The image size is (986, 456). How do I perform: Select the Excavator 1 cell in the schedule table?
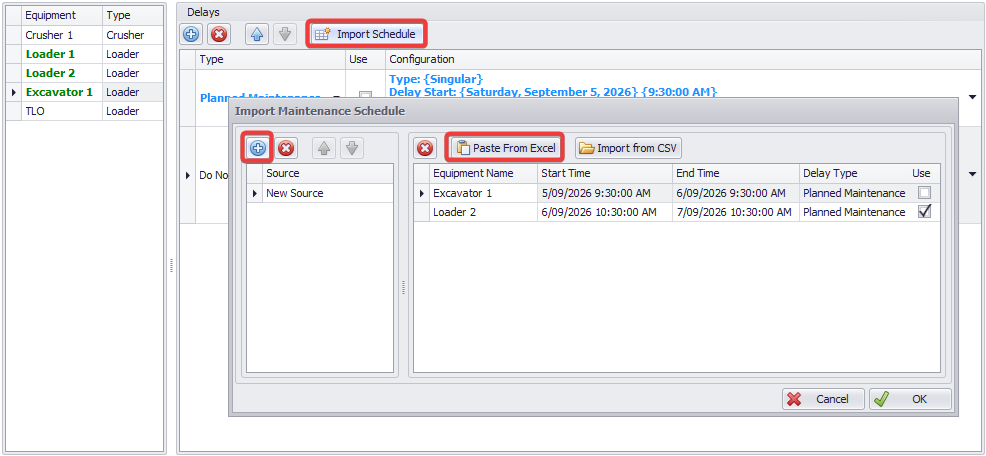[x=483, y=193]
